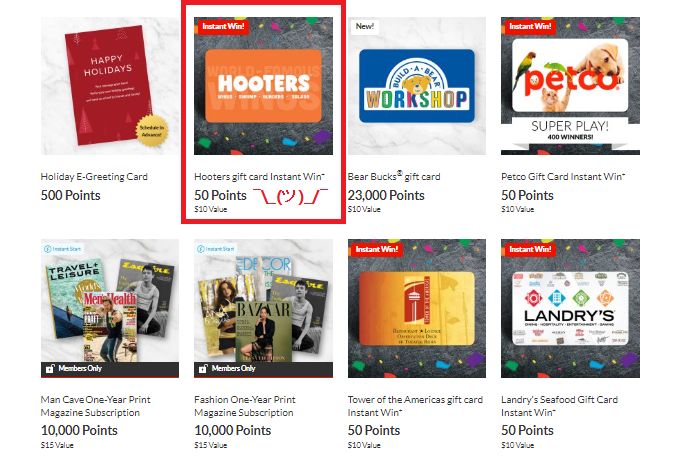
Task: Open the Bear Bucks gift card title link
Action: pos(394,176)
